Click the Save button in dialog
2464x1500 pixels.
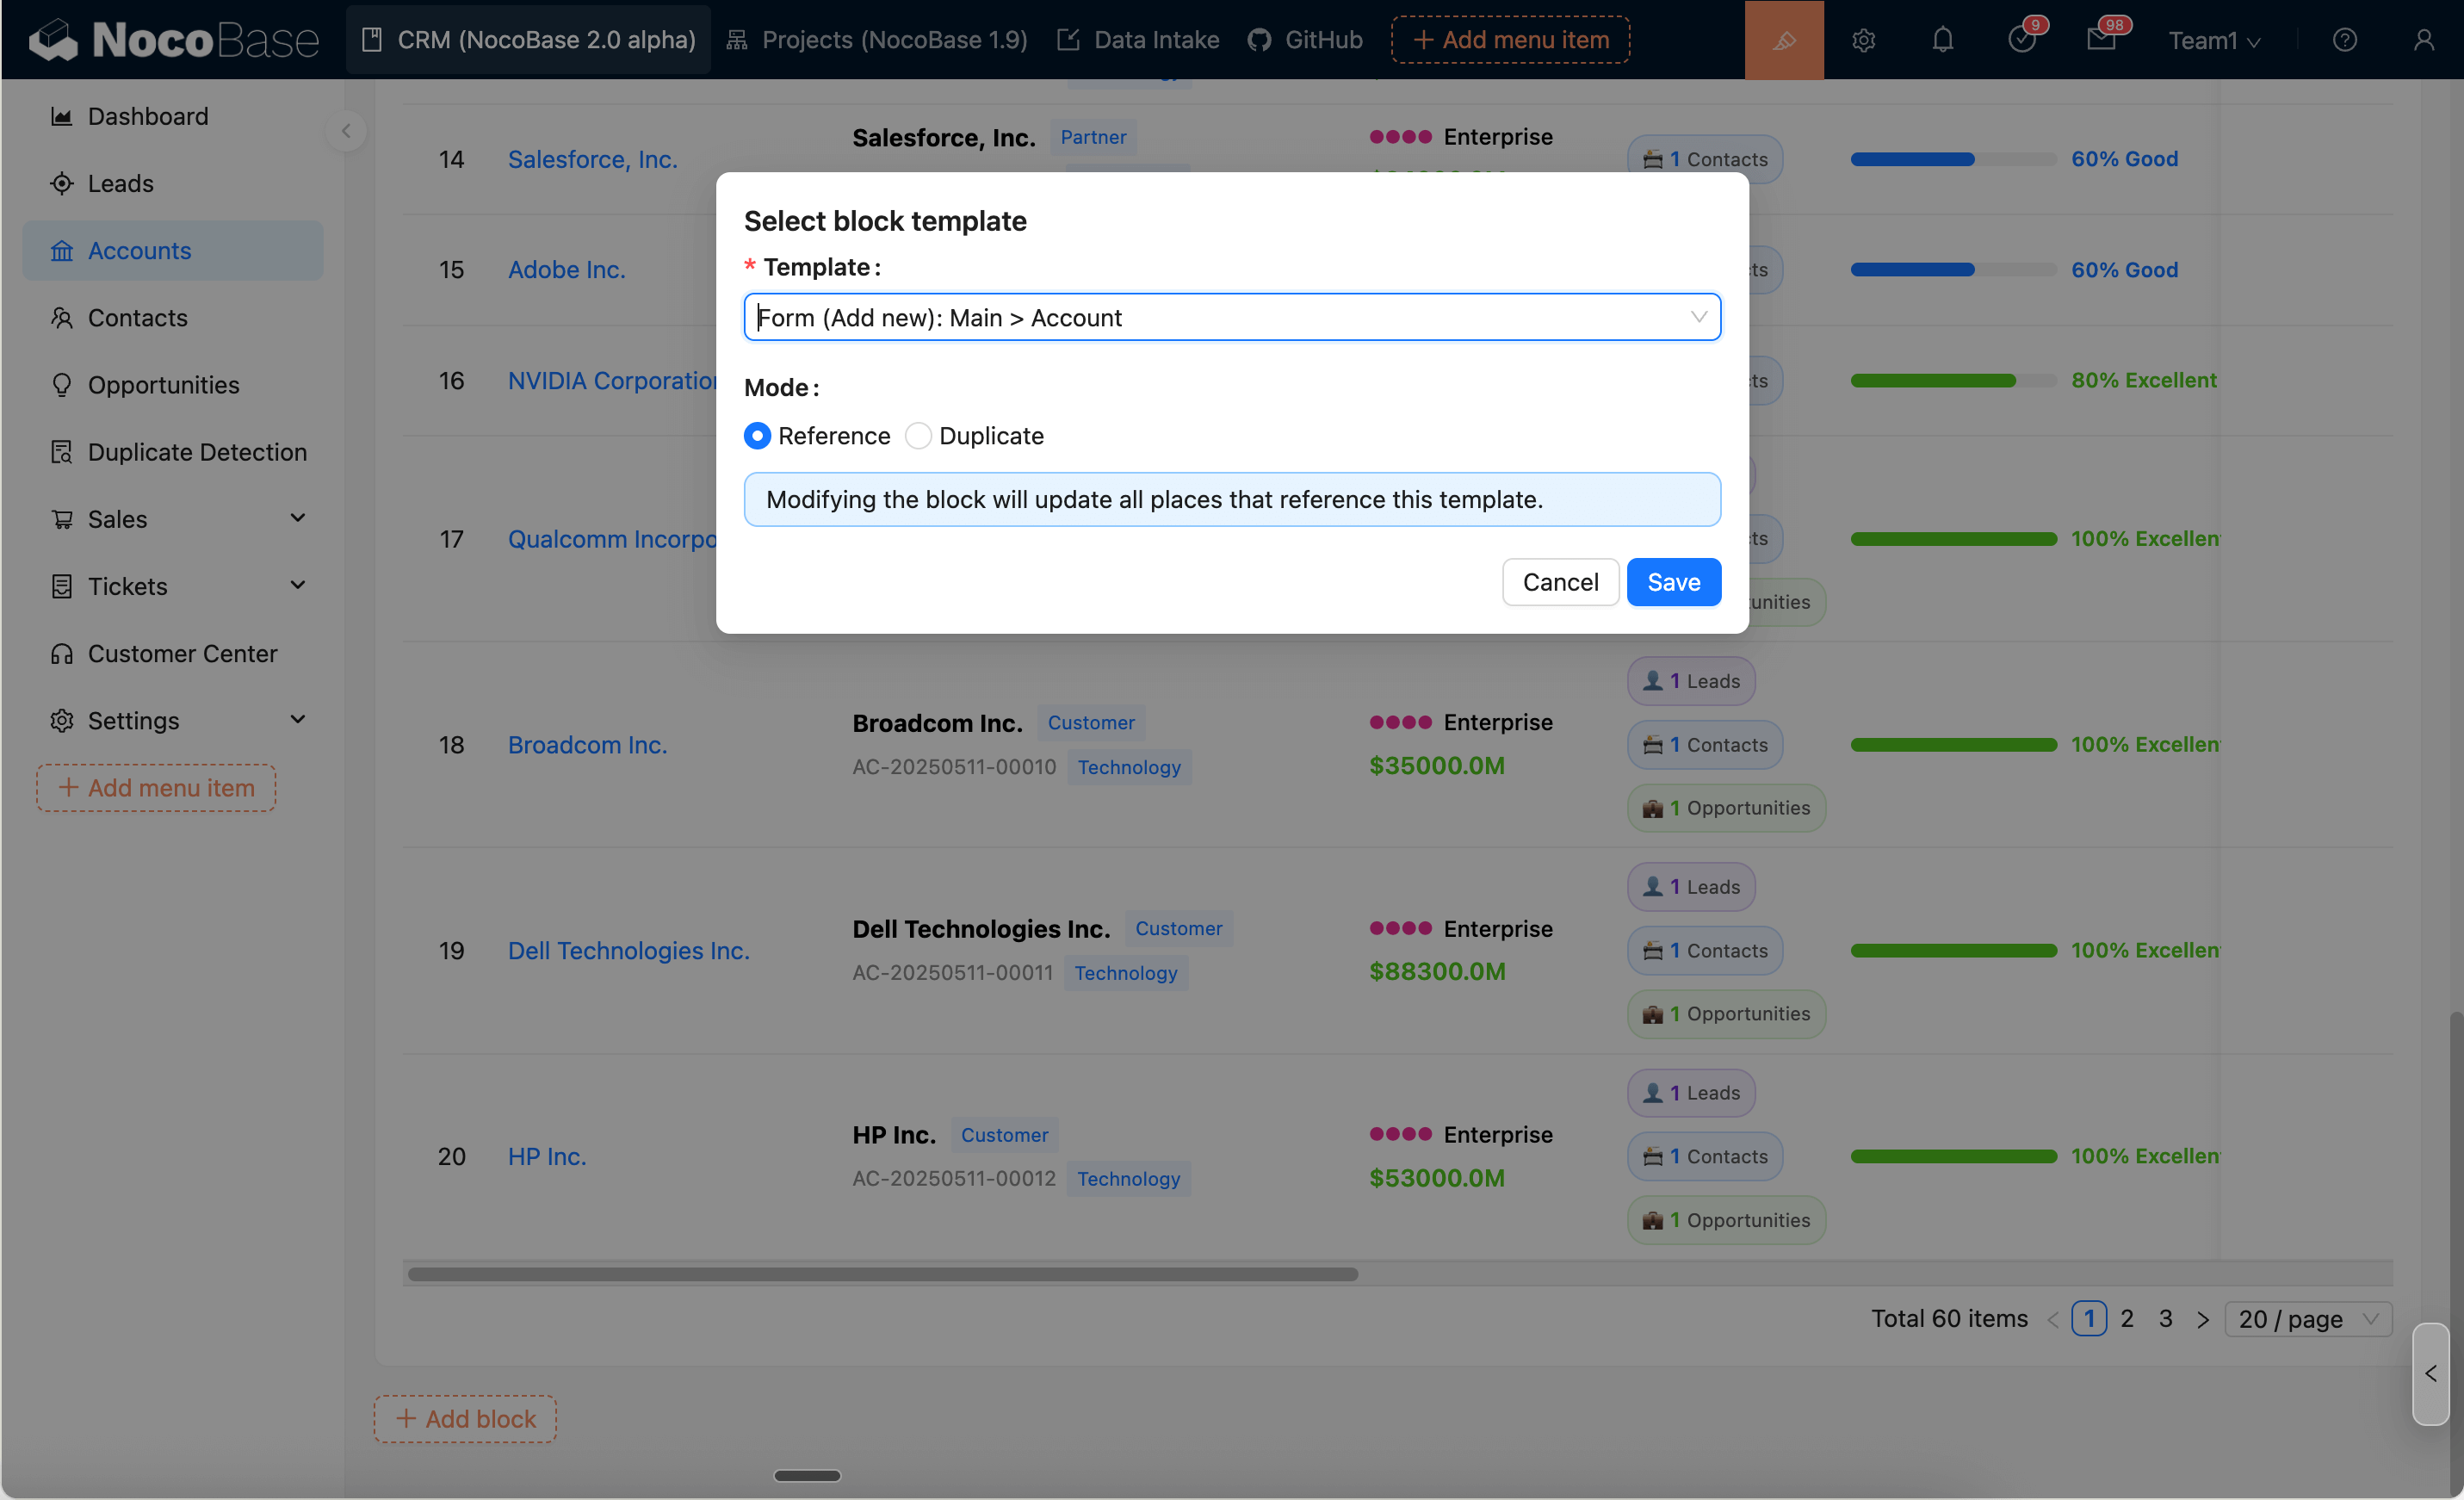pos(1673,582)
